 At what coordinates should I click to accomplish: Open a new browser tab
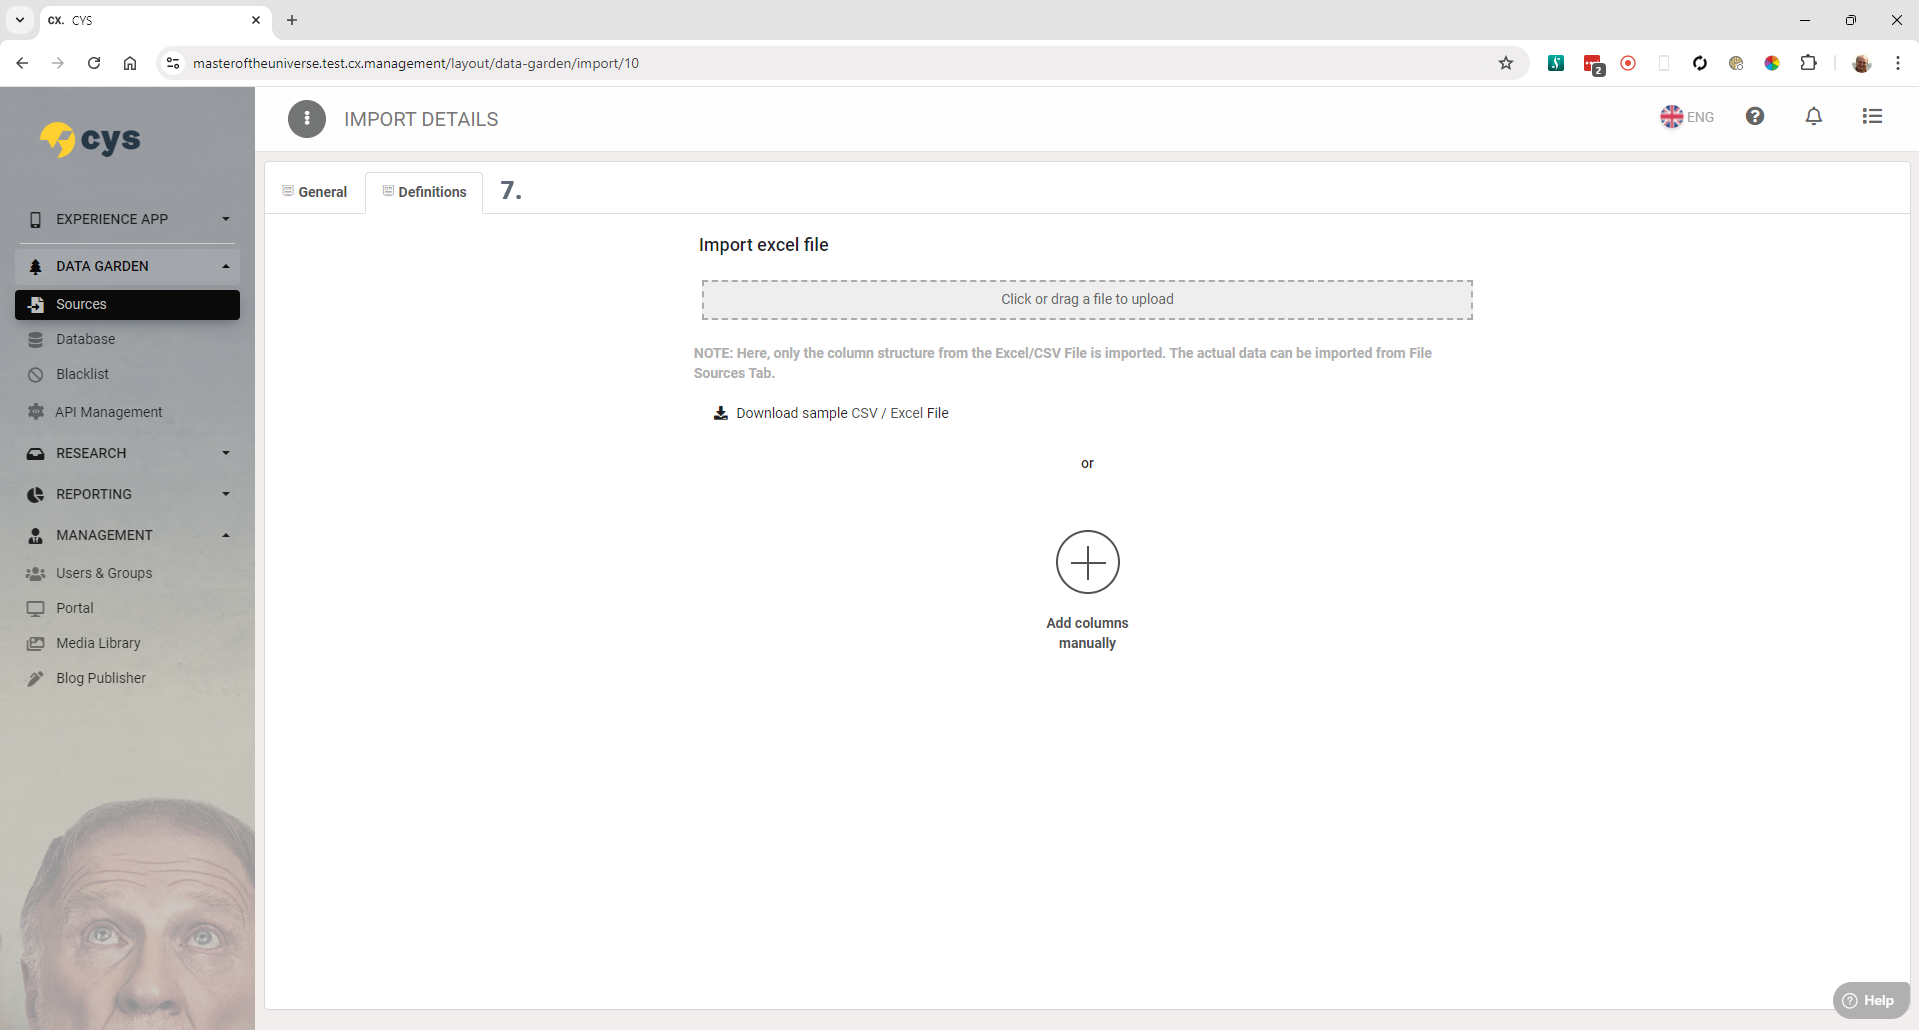click(292, 20)
